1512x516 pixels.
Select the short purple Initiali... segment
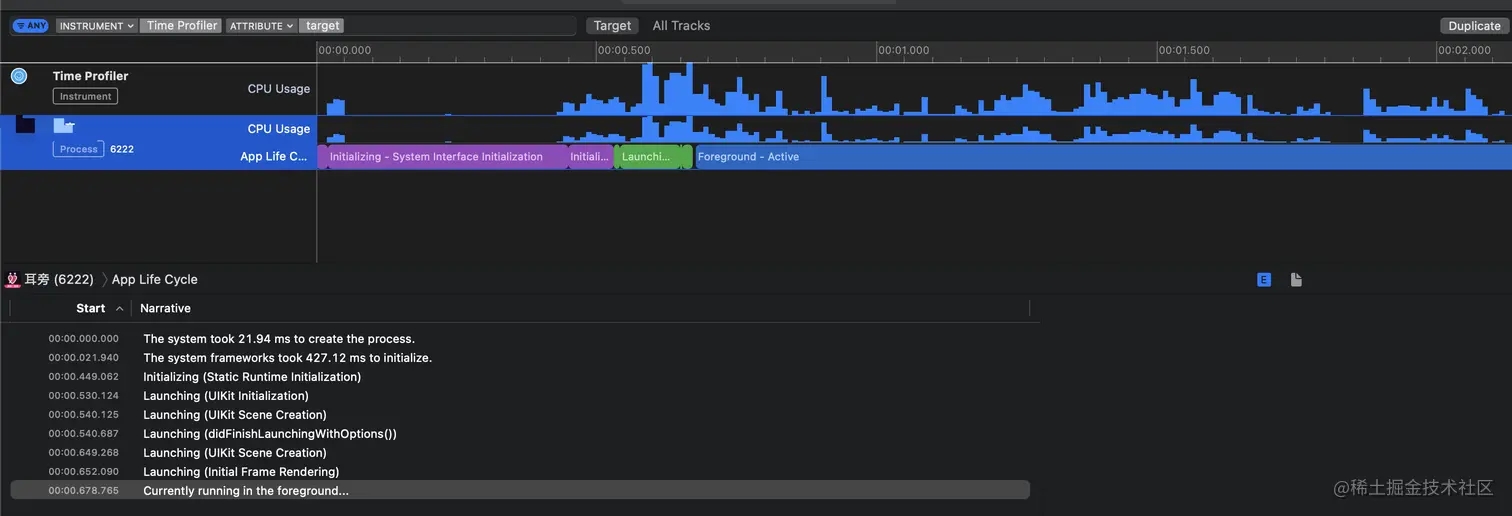pos(590,157)
